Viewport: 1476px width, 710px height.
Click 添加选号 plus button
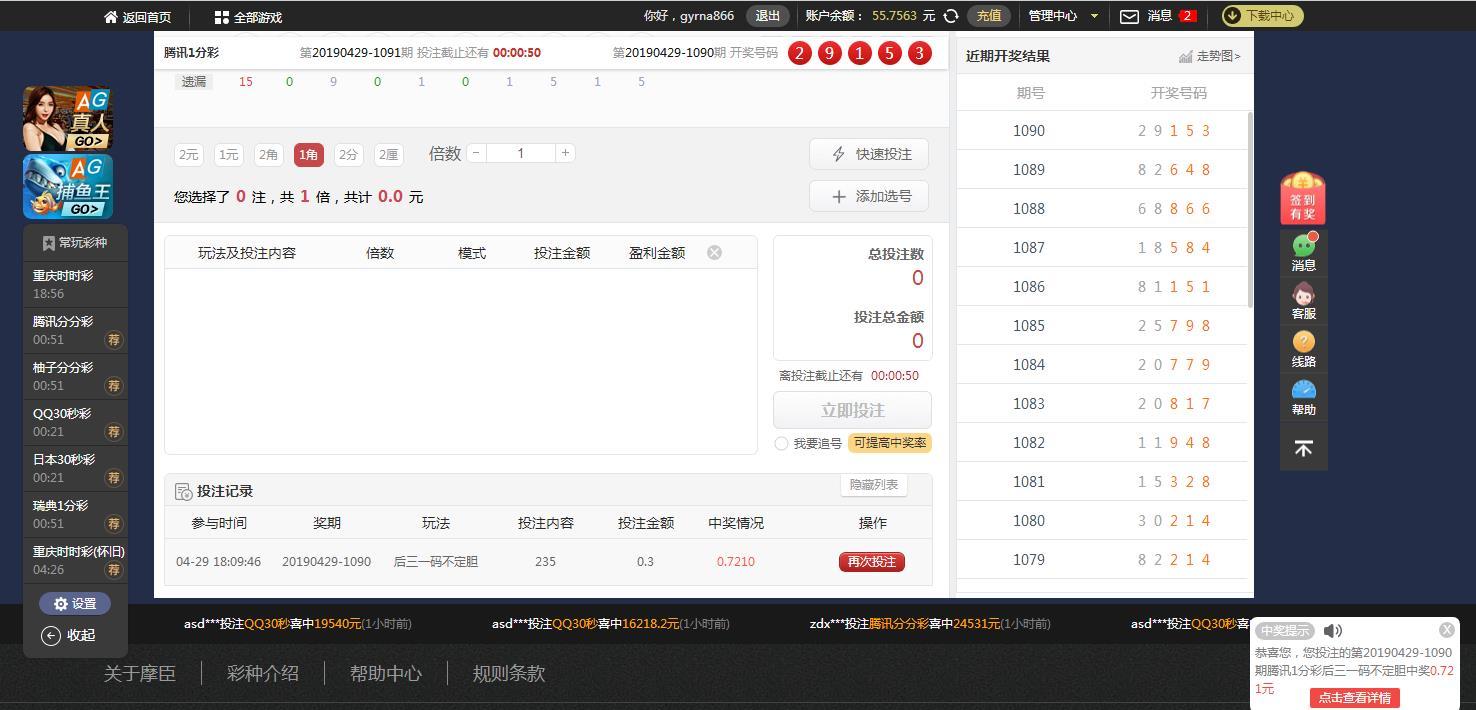point(868,196)
